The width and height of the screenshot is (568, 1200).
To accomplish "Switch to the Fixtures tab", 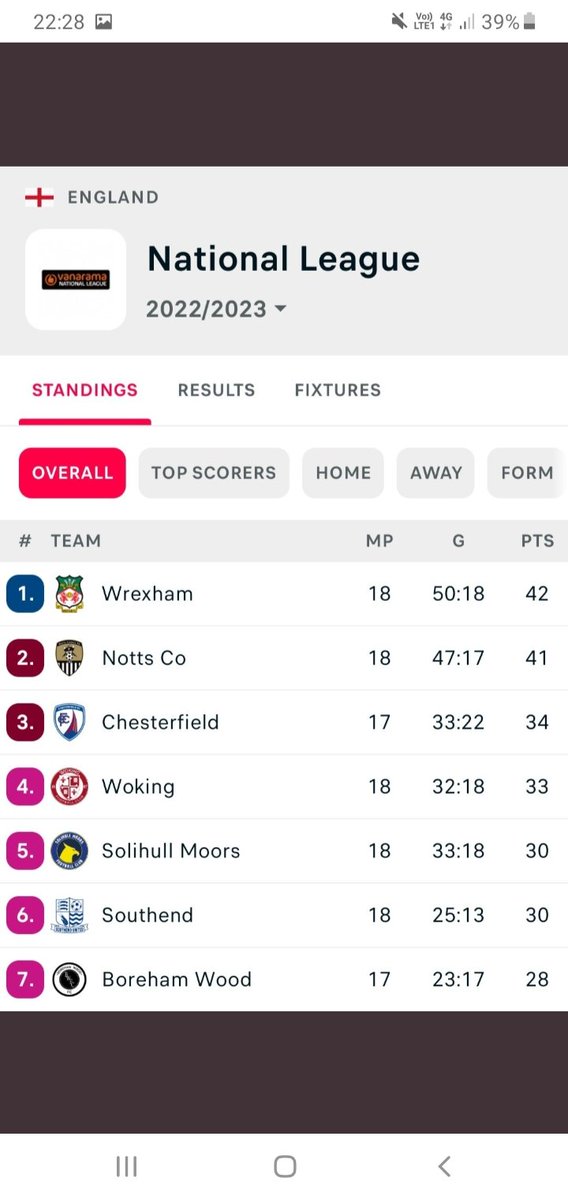I will [338, 390].
